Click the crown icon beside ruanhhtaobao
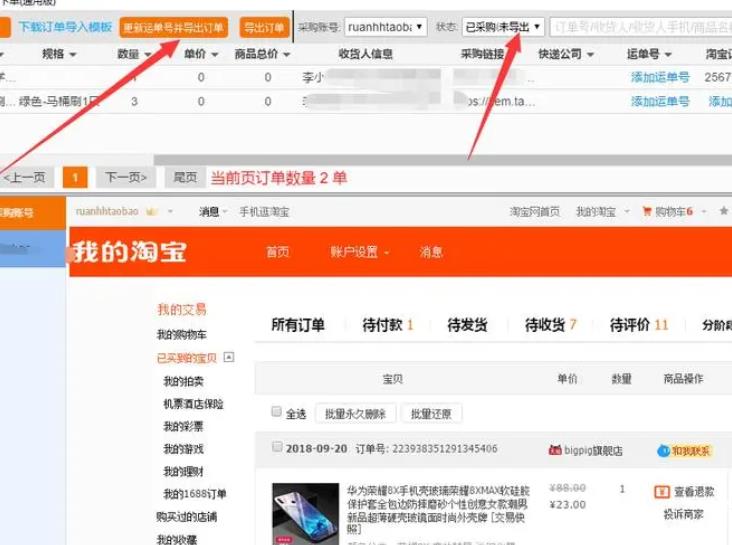The width and height of the screenshot is (732, 545). pyautogui.click(x=152, y=212)
